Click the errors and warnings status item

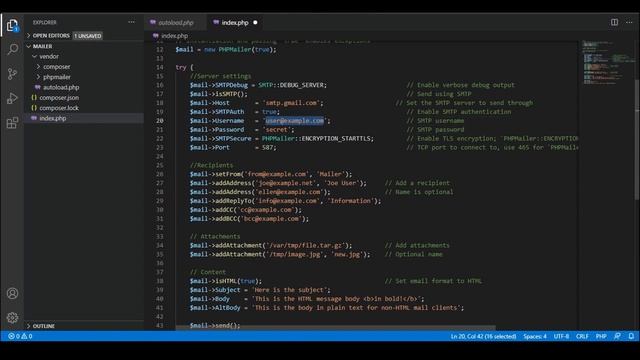click(x=20, y=336)
